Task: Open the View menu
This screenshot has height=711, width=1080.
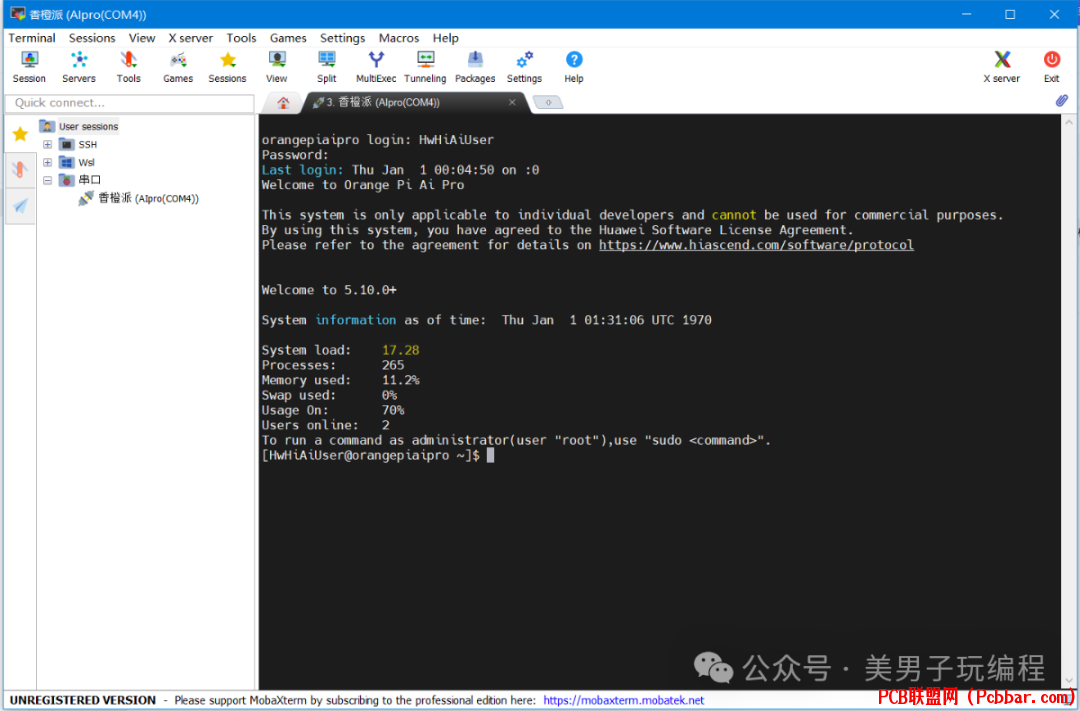Action: pyautogui.click(x=142, y=38)
